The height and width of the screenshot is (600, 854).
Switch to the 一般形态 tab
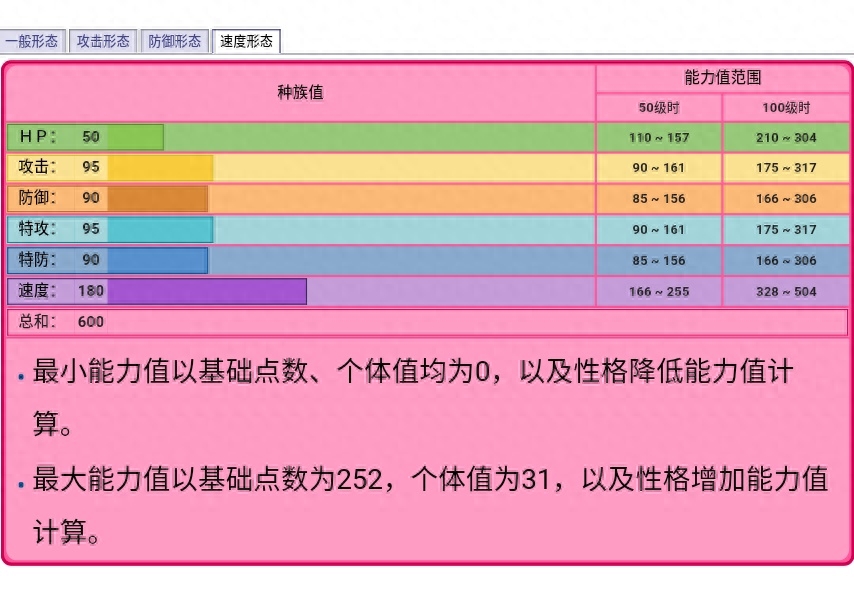coord(33,41)
